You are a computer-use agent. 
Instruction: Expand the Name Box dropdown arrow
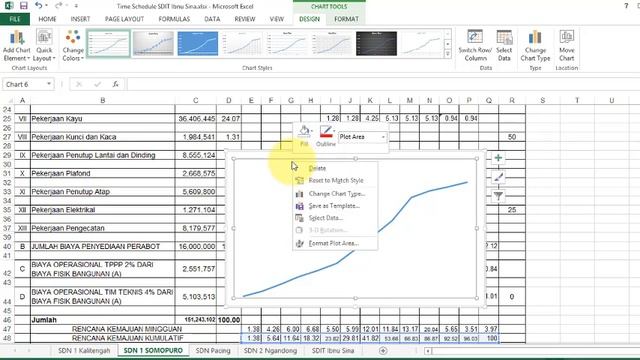49,84
